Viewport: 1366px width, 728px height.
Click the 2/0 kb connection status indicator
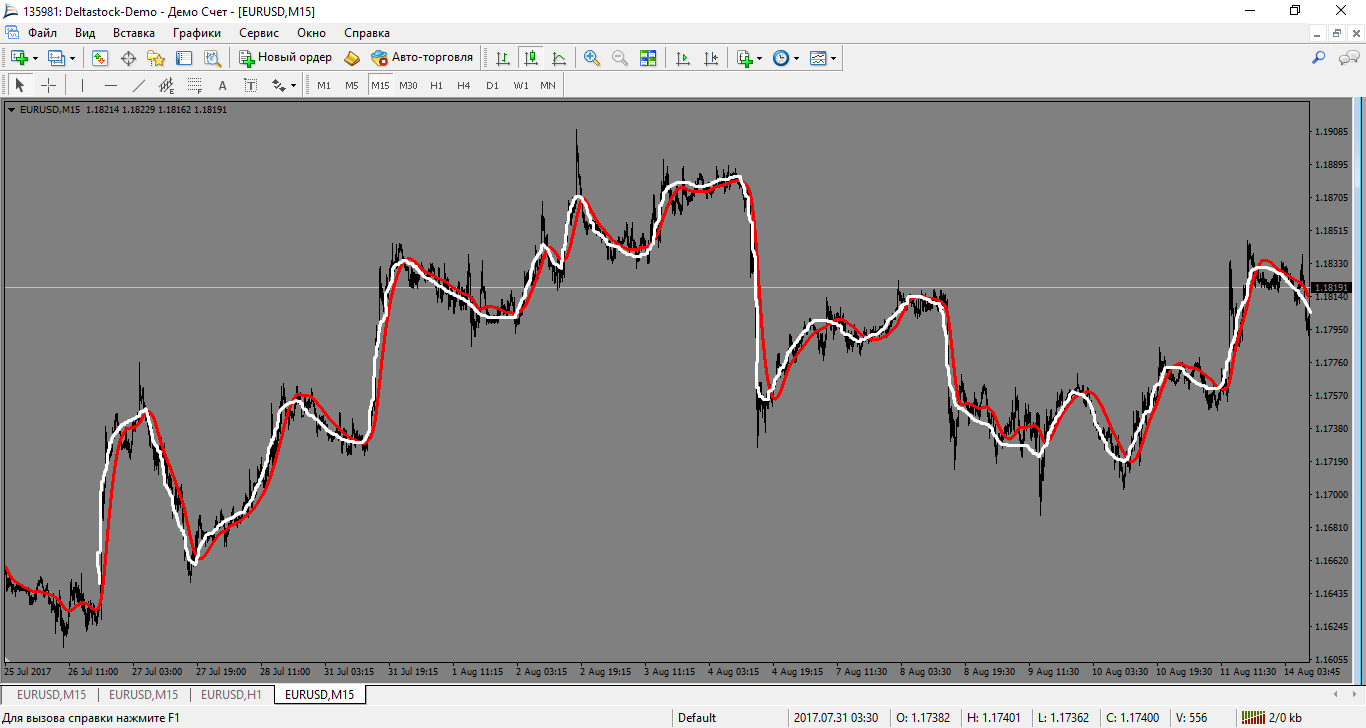click(1271, 717)
